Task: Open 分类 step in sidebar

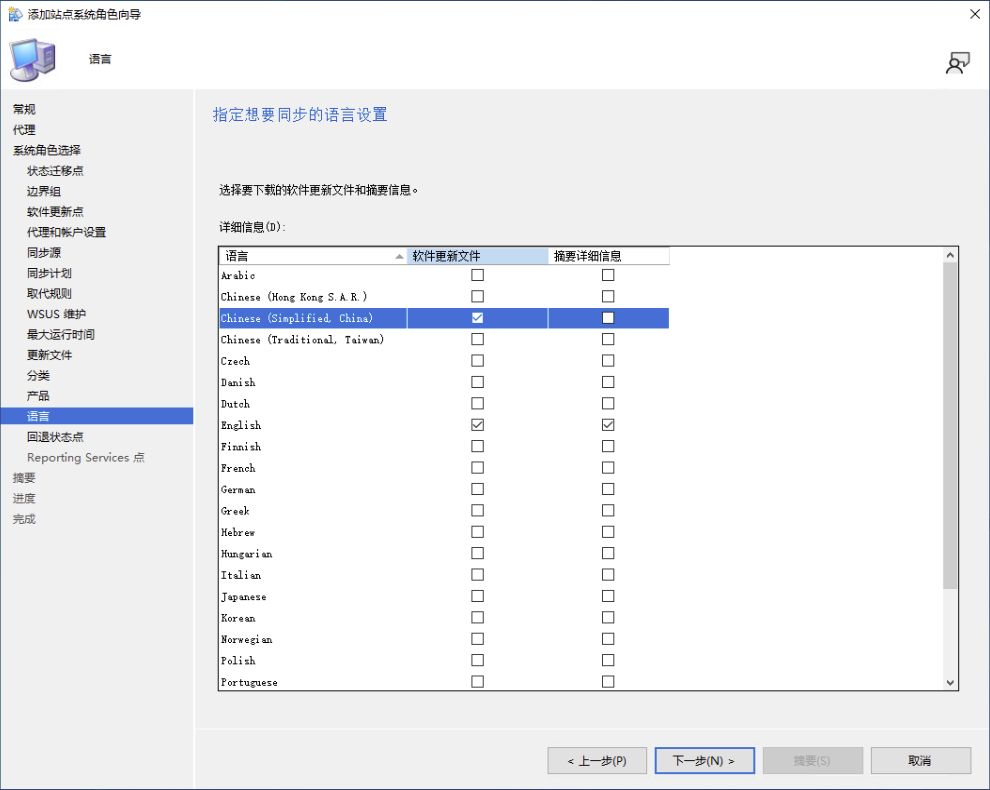Action: click(38, 376)
